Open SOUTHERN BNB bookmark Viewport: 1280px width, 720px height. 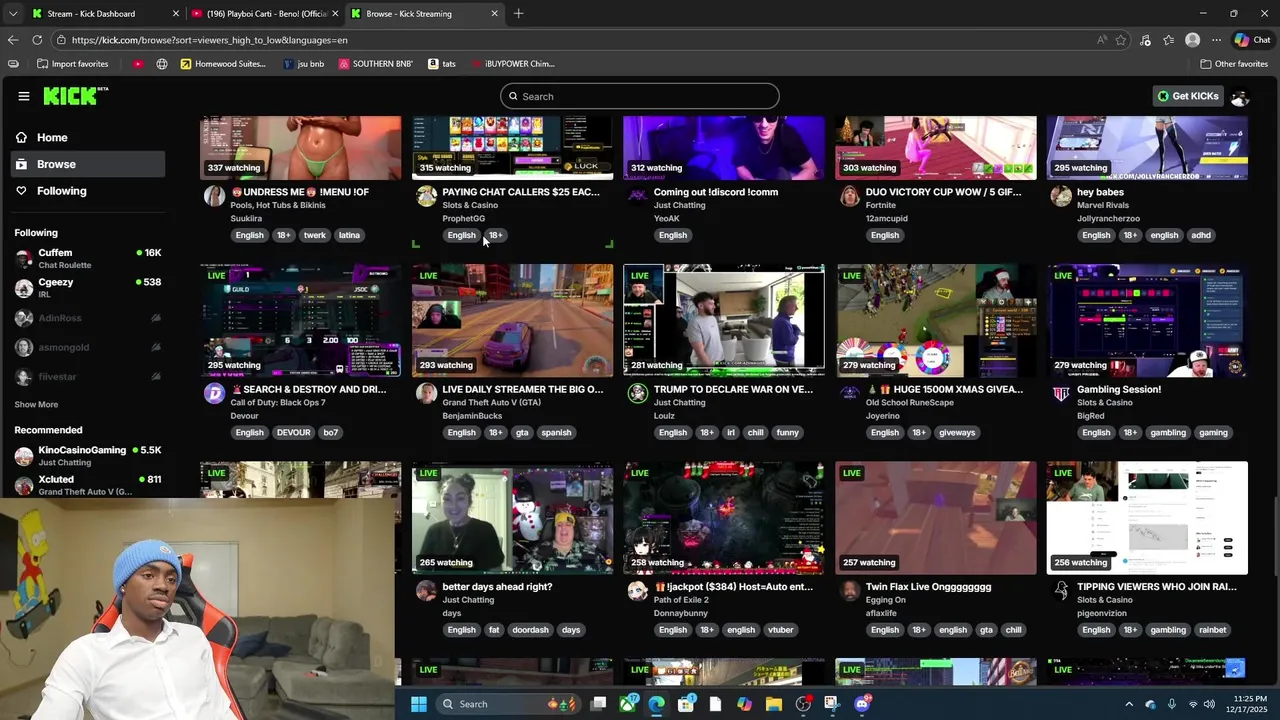(x=375, y=63)
